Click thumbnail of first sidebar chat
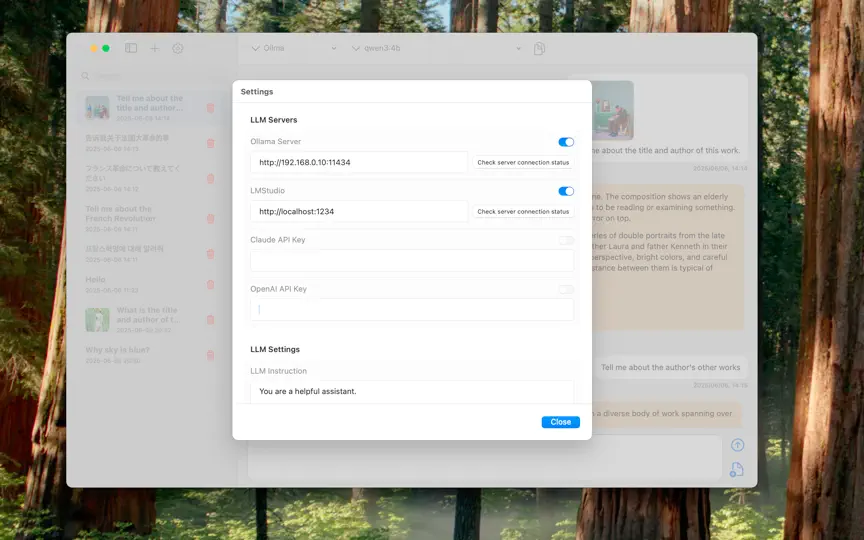 [97, 107]
